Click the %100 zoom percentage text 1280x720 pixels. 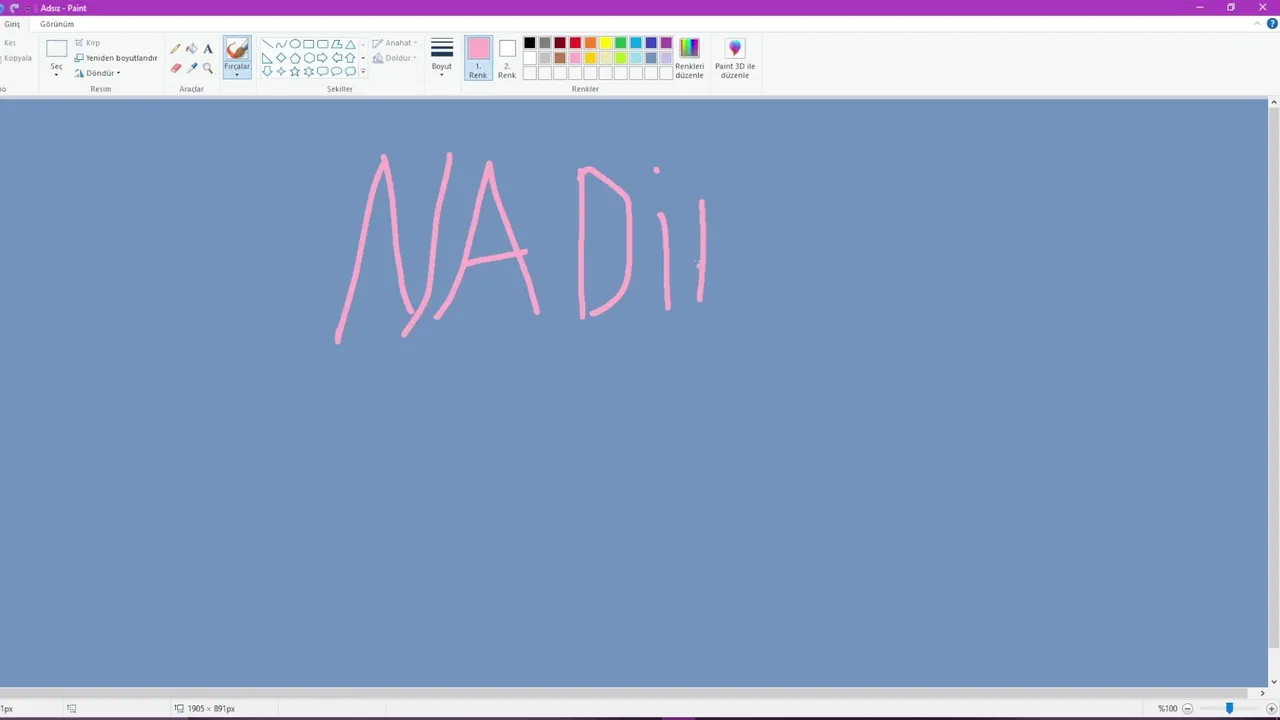1167,708
